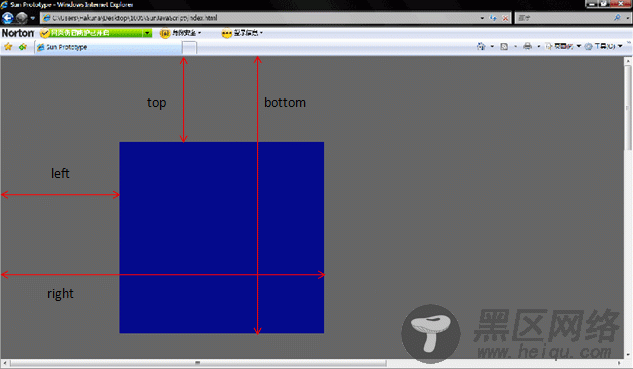Click the Home icon in command bar

[481, 46]
